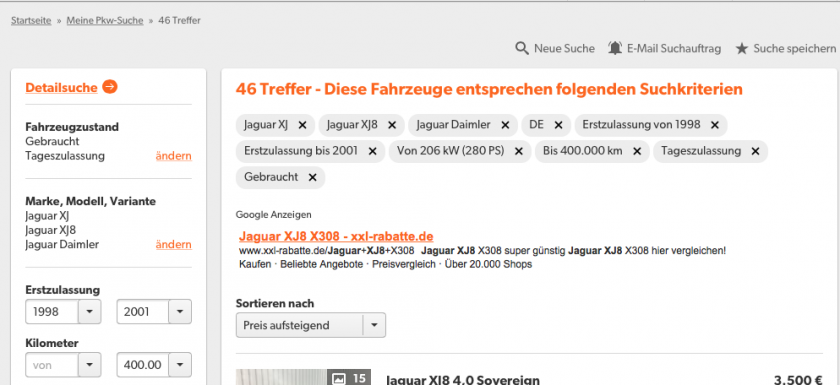840x385 pixels.
Task: Click the bell icon for E-Mail Suchauftrag
Action: click(x=615, y=48)
